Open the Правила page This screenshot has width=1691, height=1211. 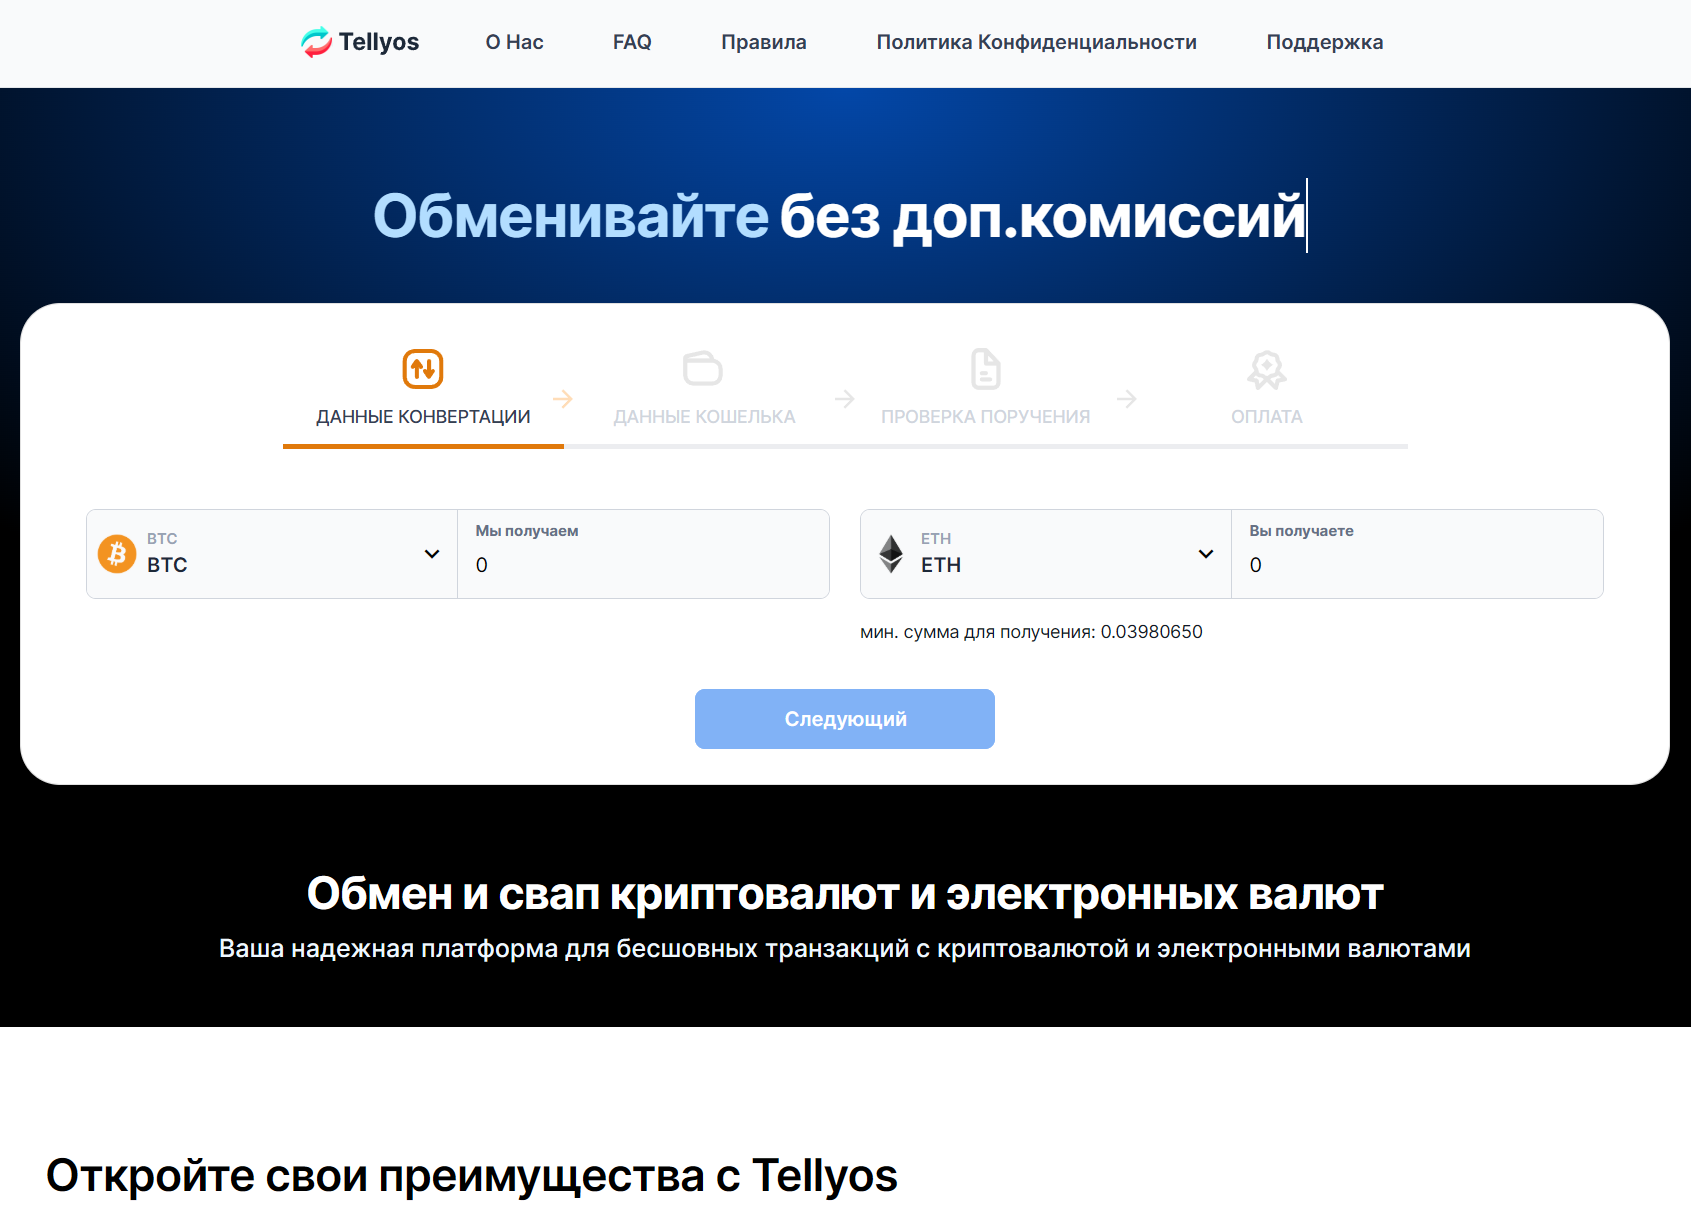pyautogui.click(x=763, y=42)
